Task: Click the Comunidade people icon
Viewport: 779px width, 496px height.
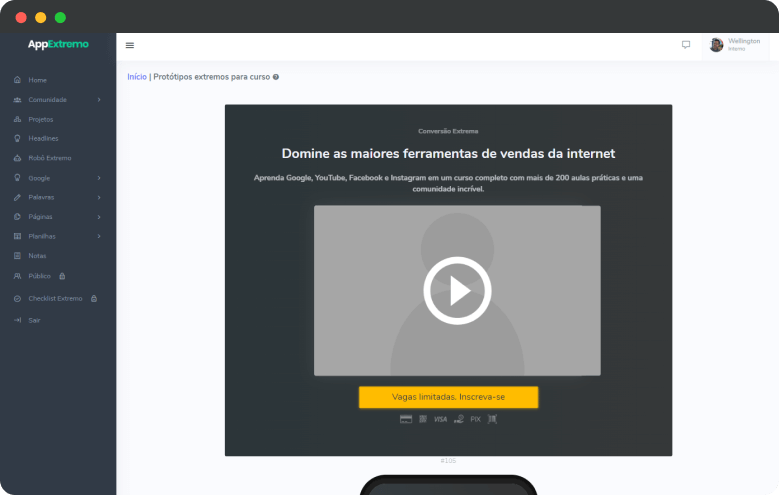Action: click(x=17, y=99)
